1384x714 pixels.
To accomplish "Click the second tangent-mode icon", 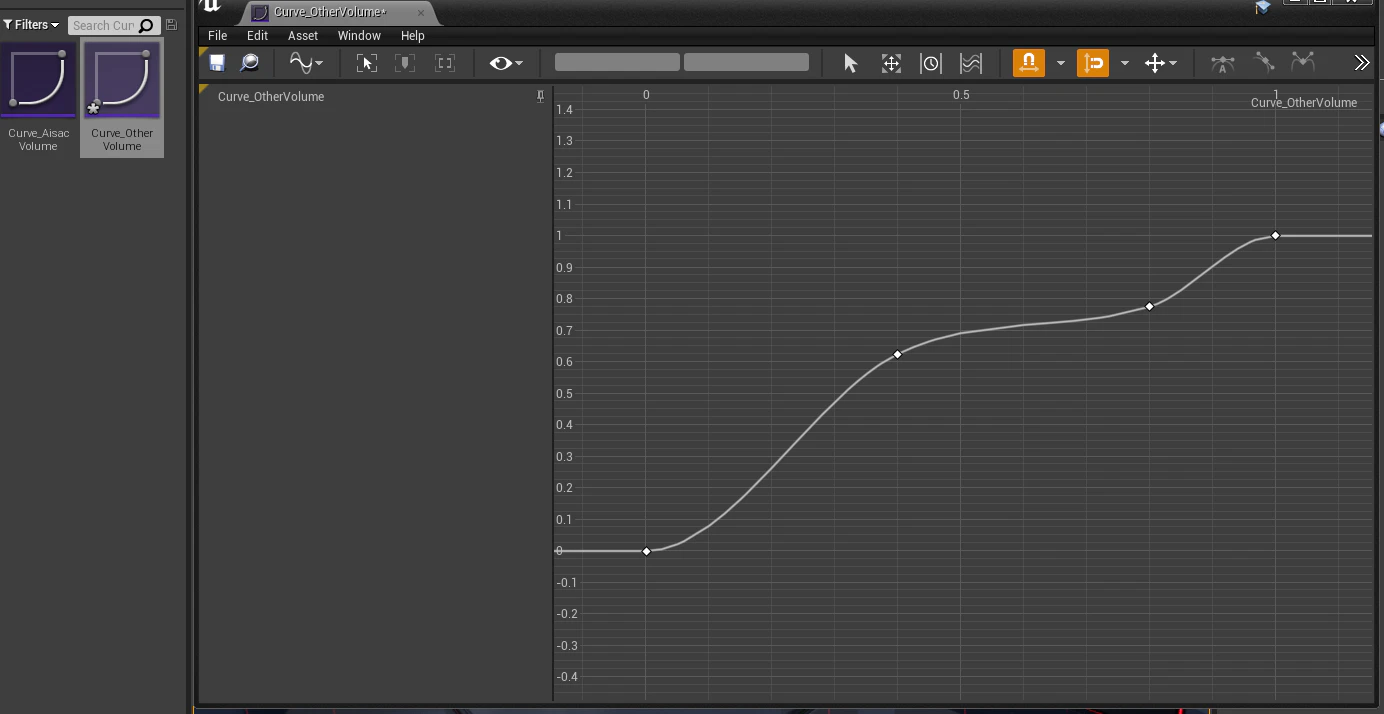I will coord(1264,63).
